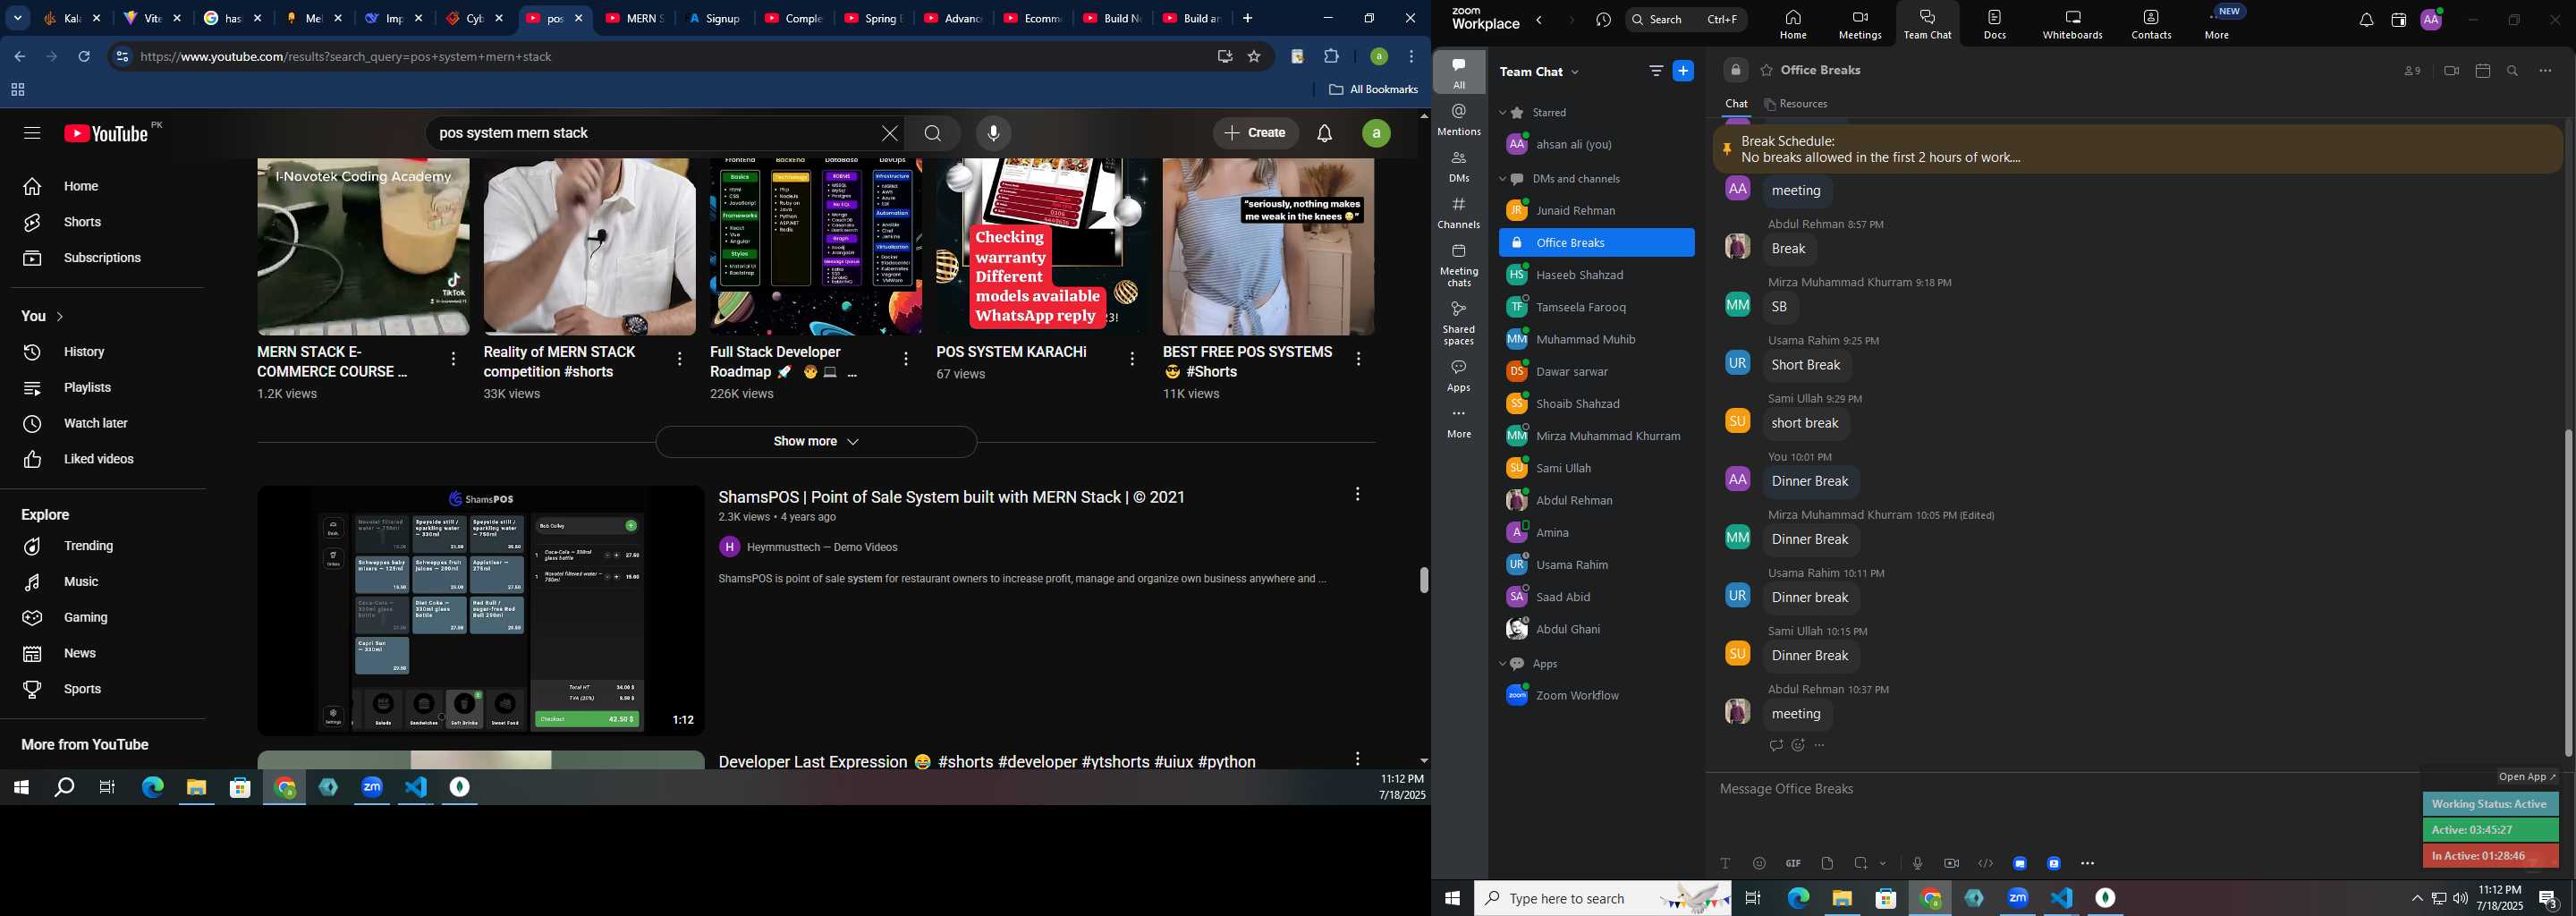
Task: Search within Office Breaks chat
Action: 2513,71
